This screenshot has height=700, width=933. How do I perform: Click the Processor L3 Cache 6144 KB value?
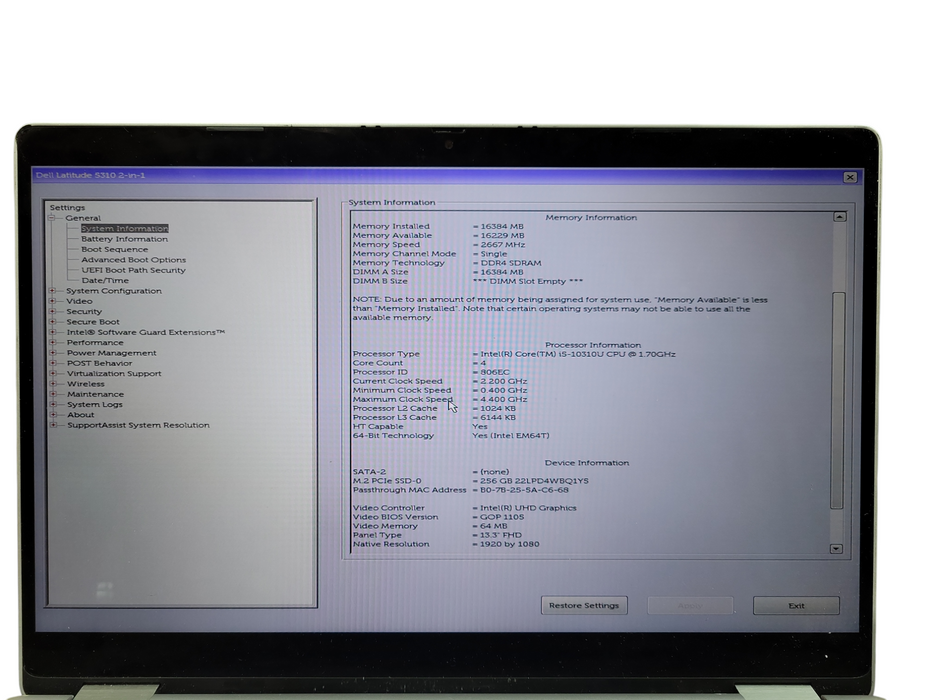[x=498, y=417]
